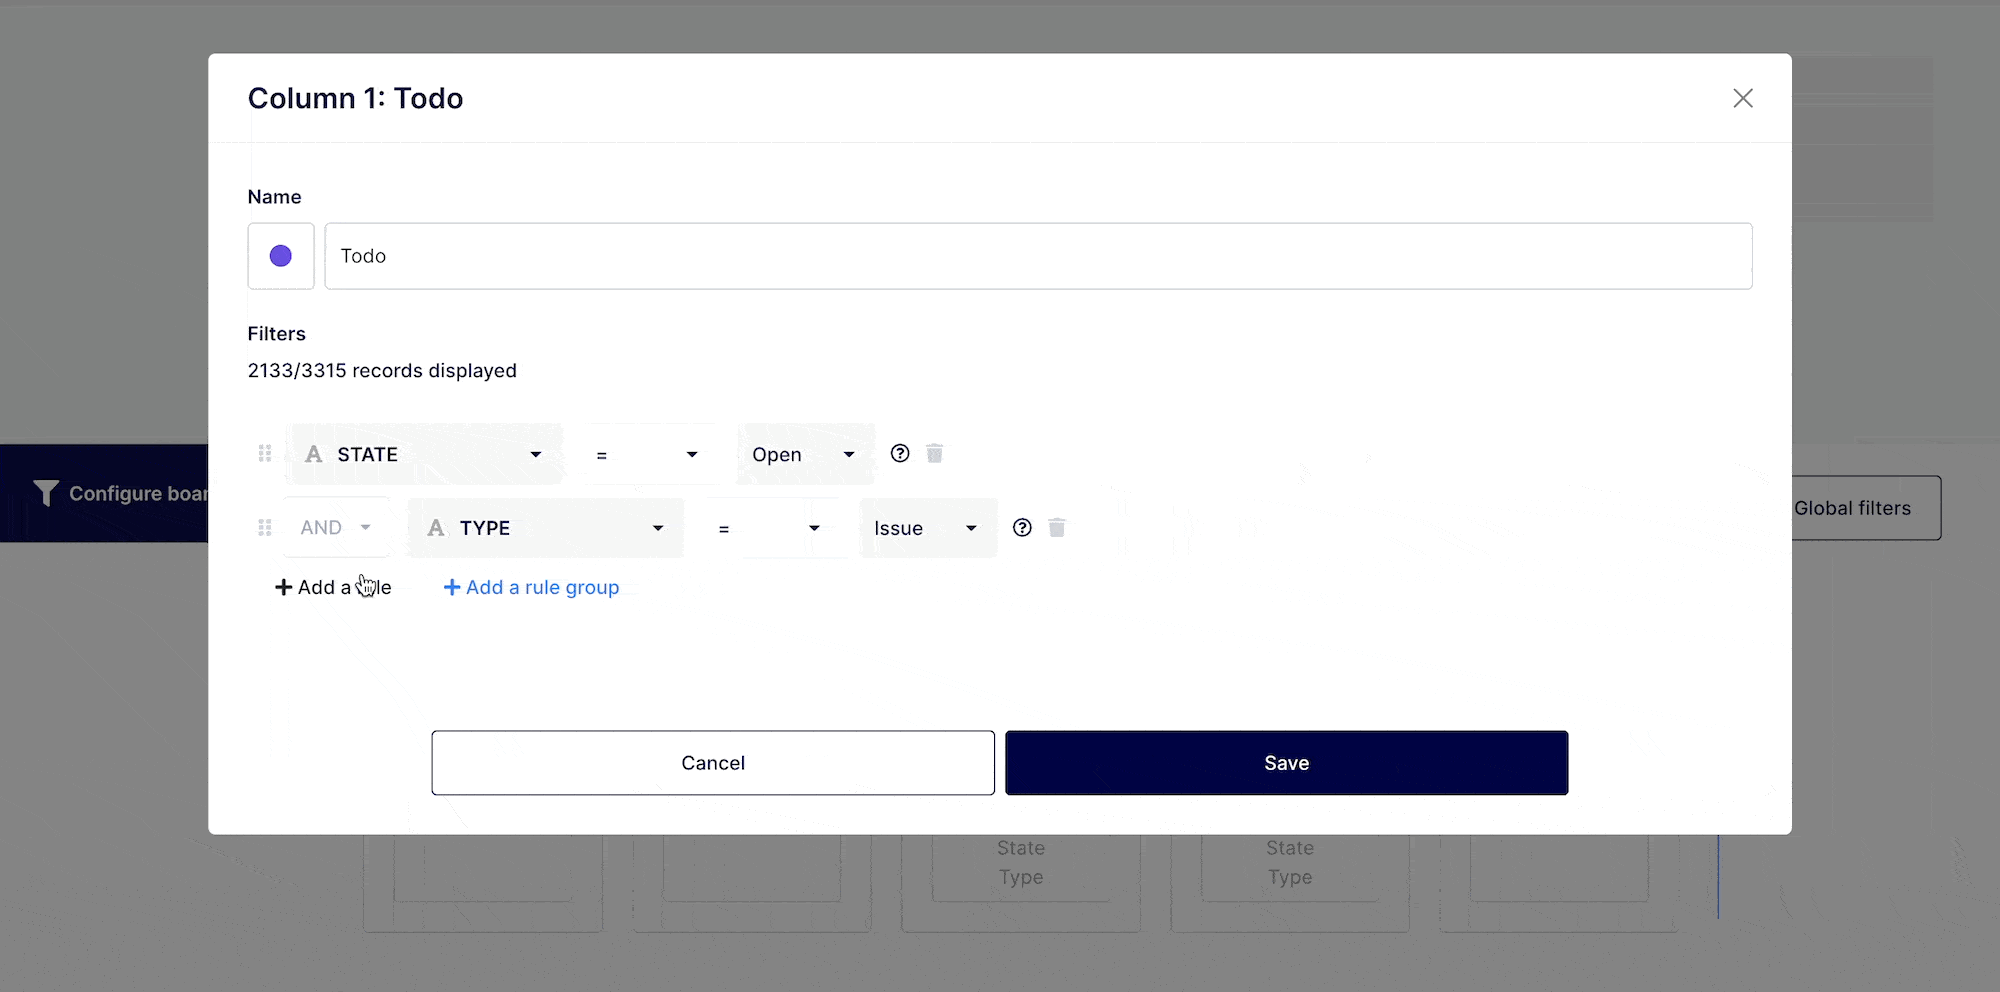Grab the drag handle of the TYPE rule
Image resolution: width=2000 pixels, height=992 pixels.
(265, 528)
